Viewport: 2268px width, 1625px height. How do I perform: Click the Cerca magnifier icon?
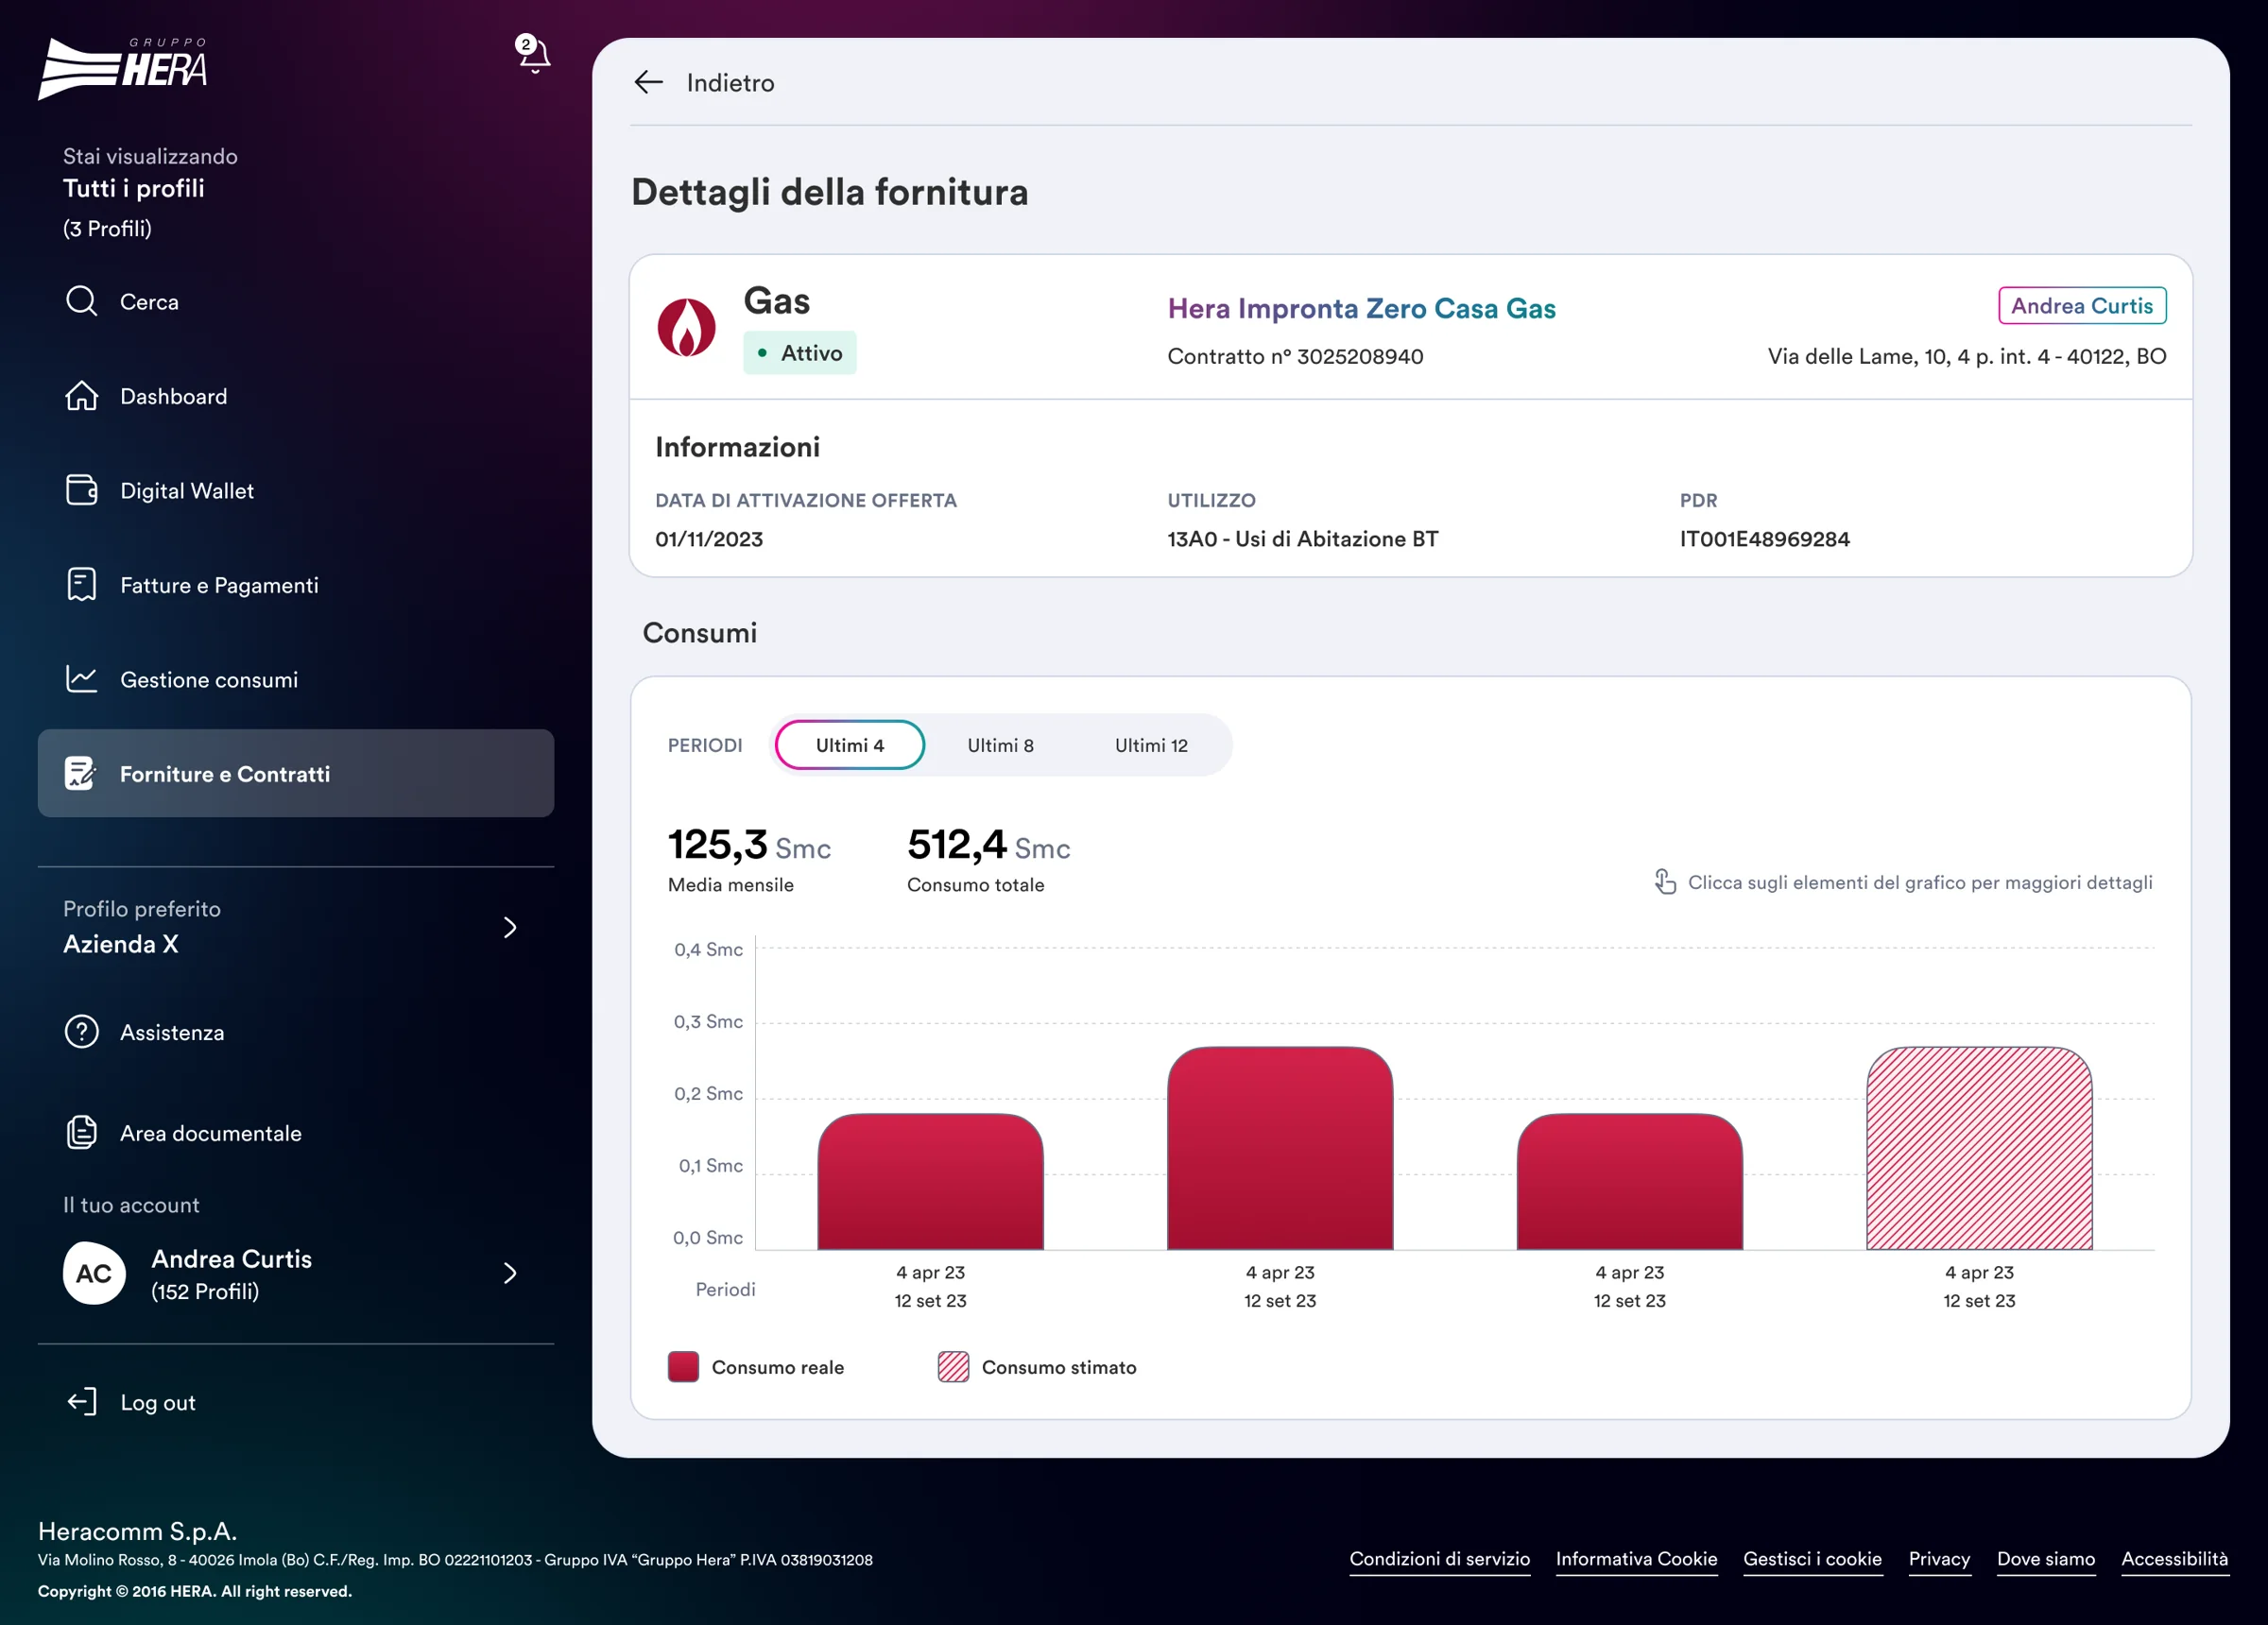point(81,301)
